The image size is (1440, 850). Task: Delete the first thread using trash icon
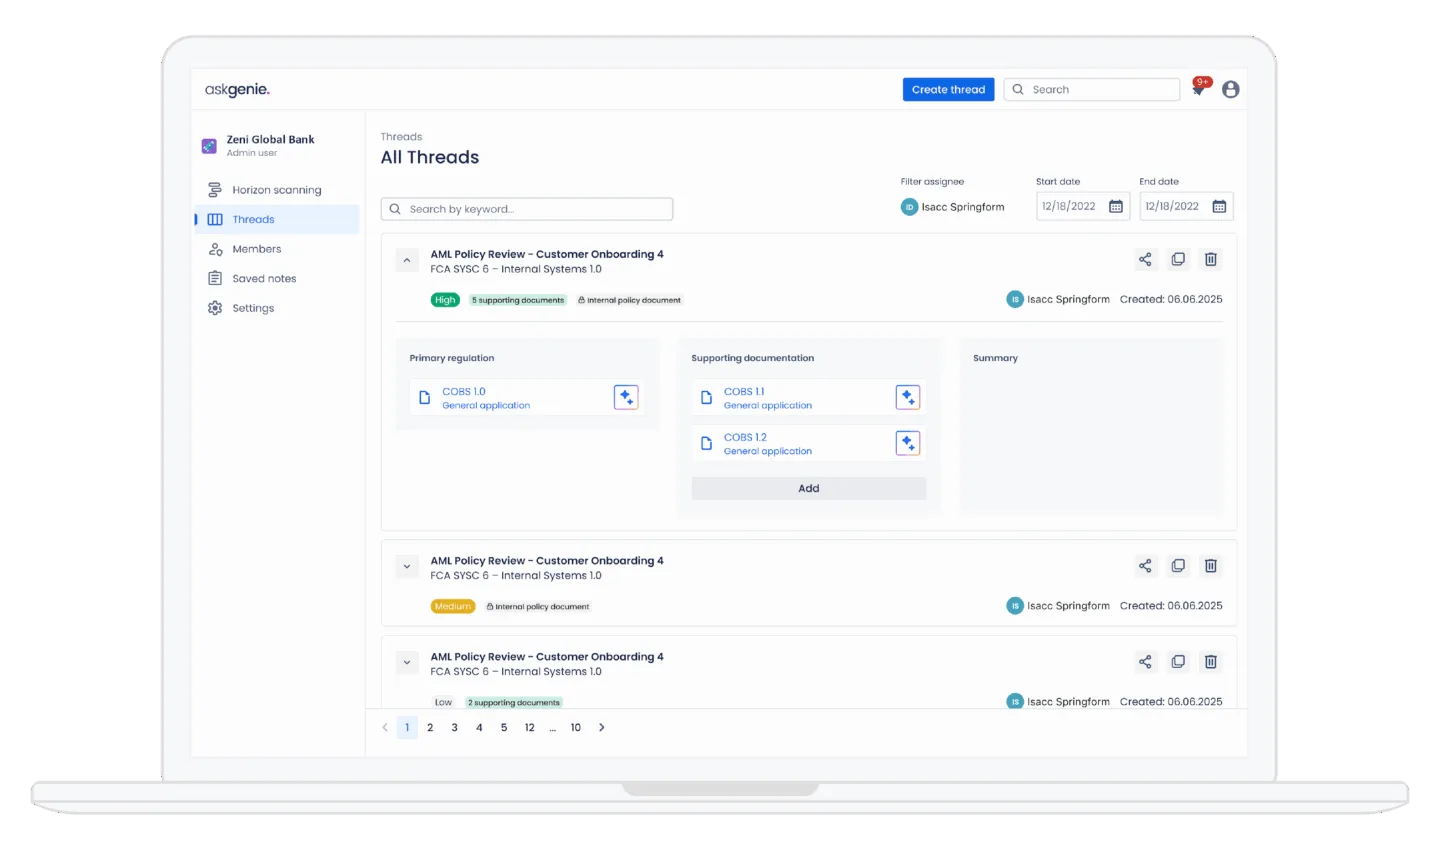pyautogui.click(x=1211, y=260)
